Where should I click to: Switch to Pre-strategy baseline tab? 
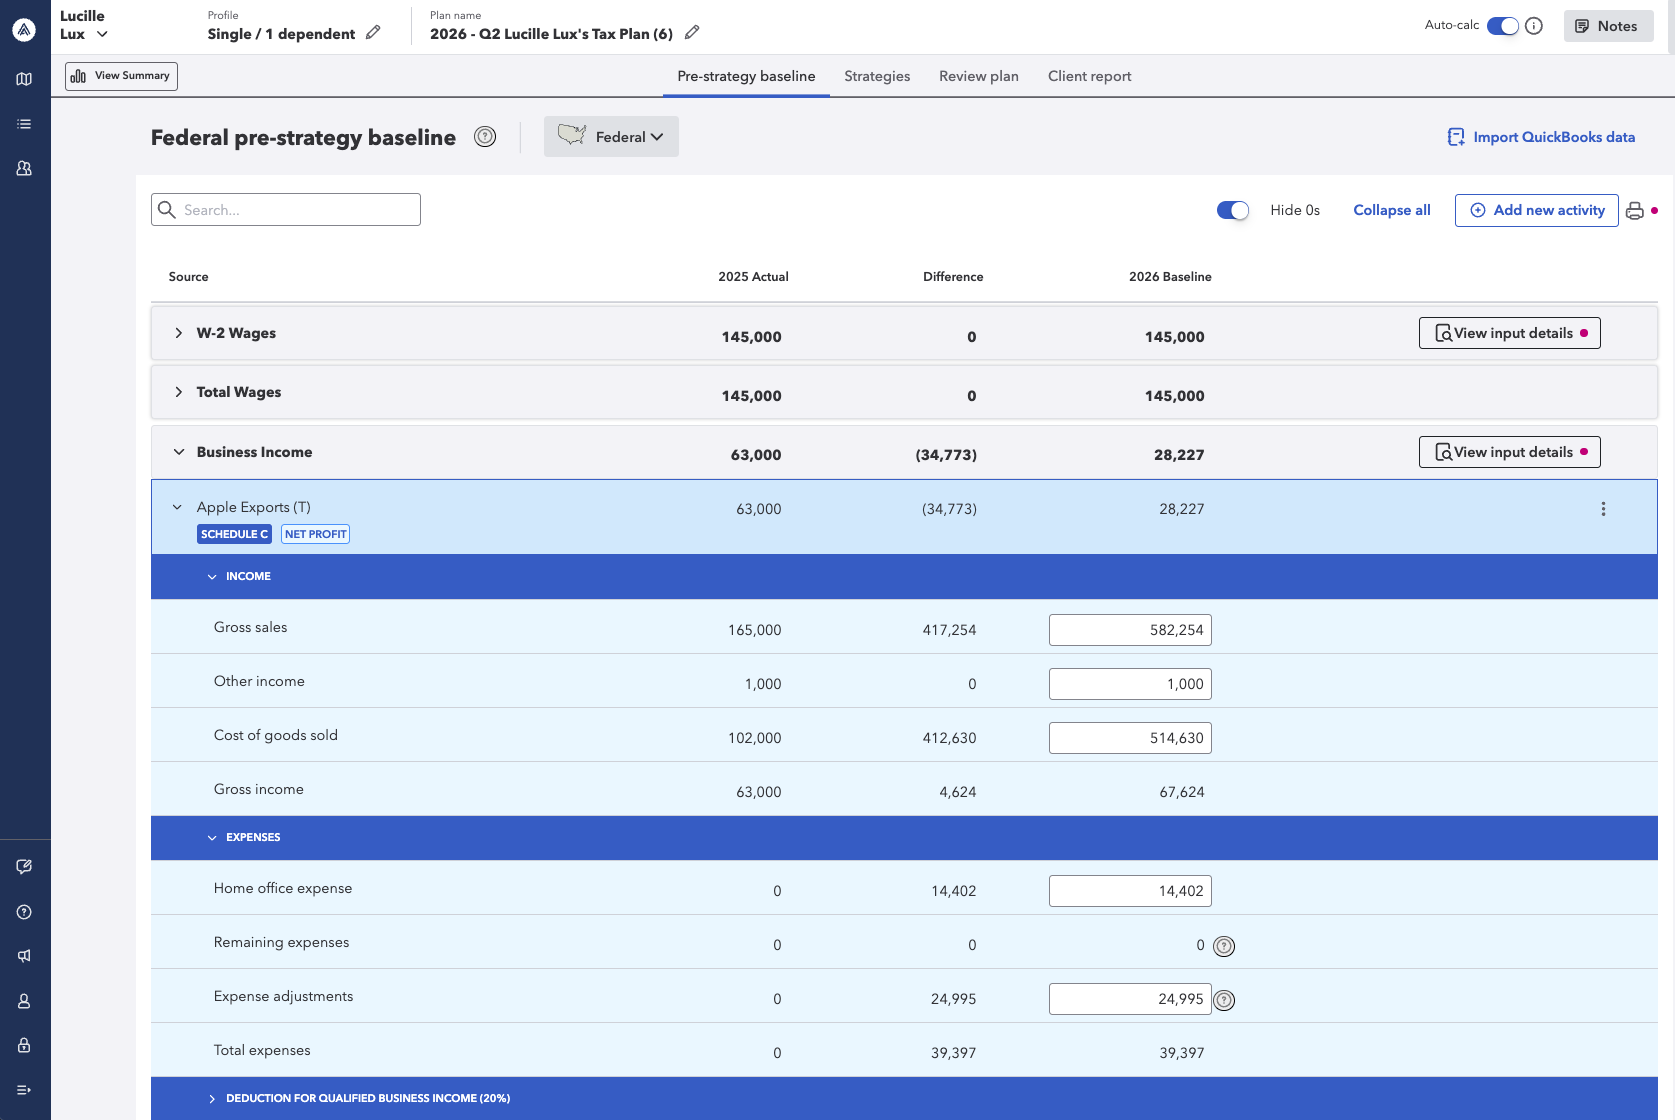(746, 76)
